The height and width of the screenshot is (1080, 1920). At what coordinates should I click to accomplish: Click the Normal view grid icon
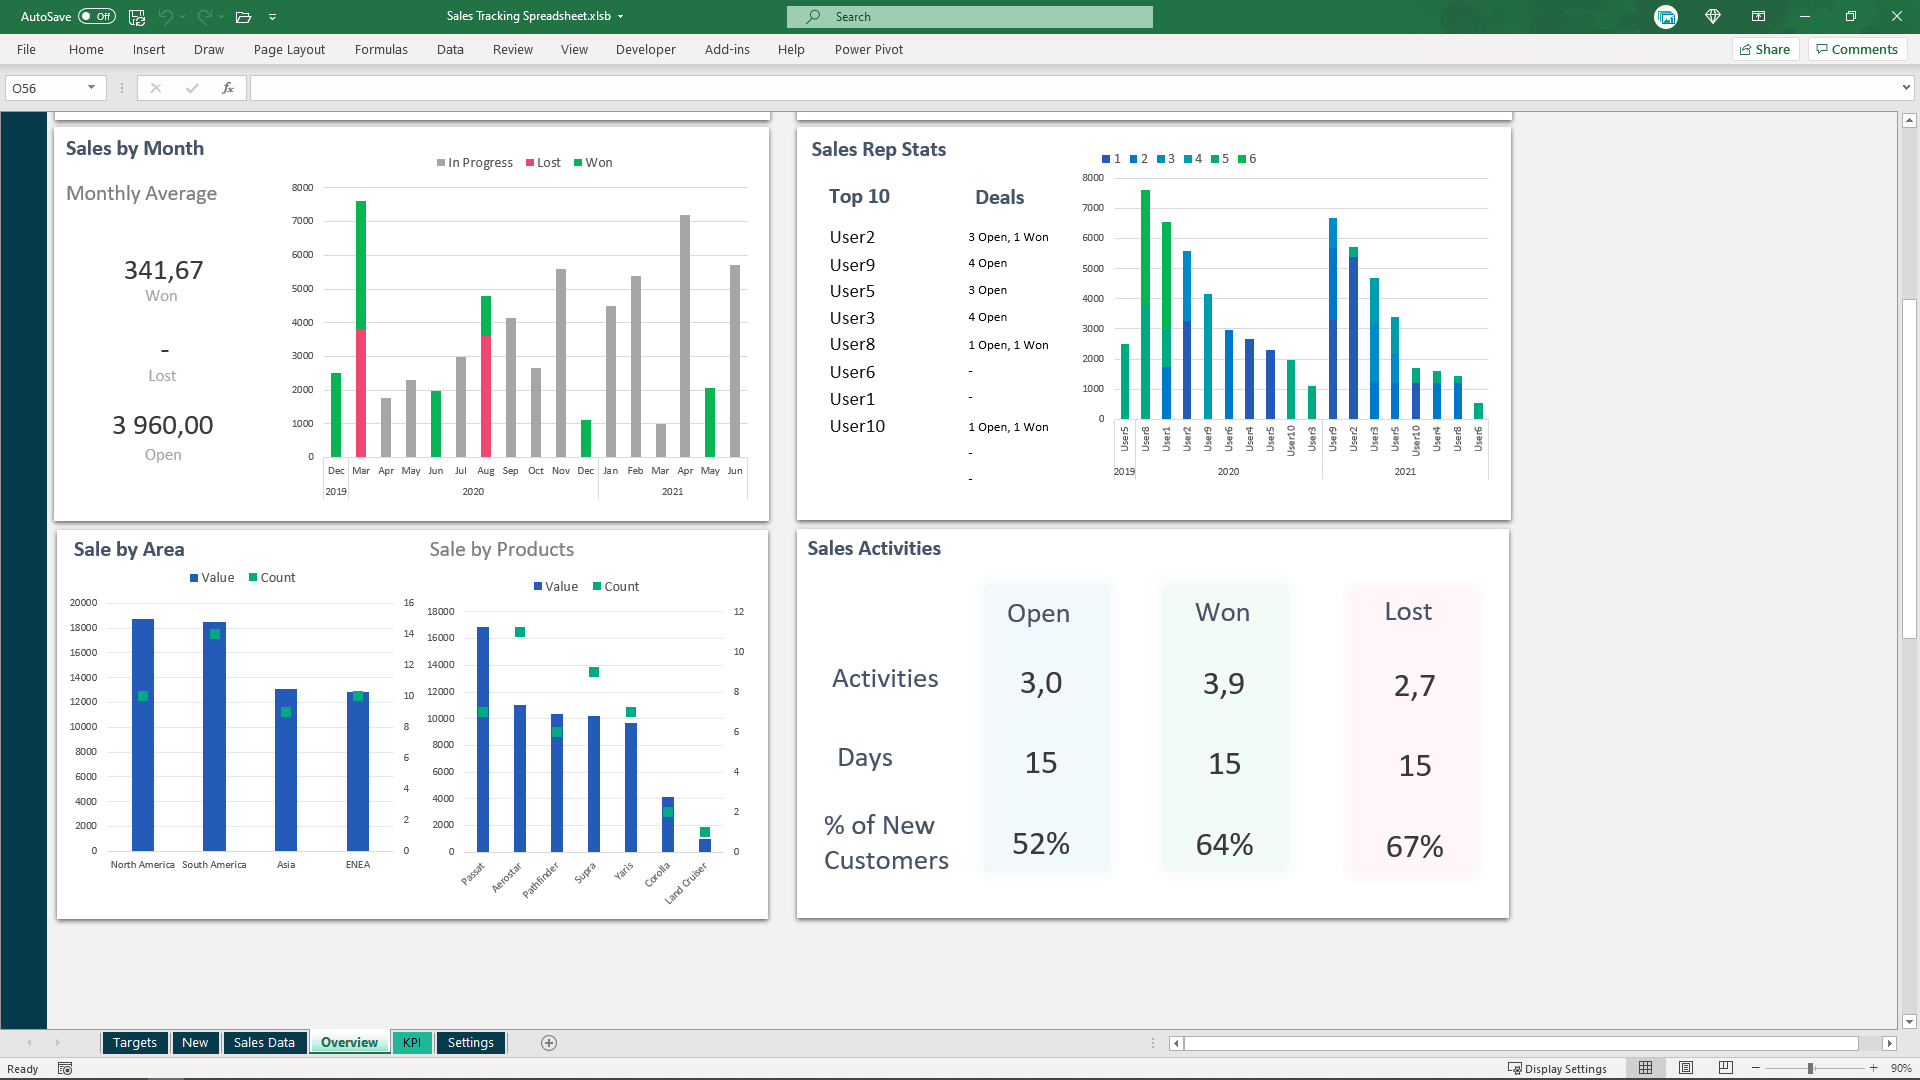1645,1068
